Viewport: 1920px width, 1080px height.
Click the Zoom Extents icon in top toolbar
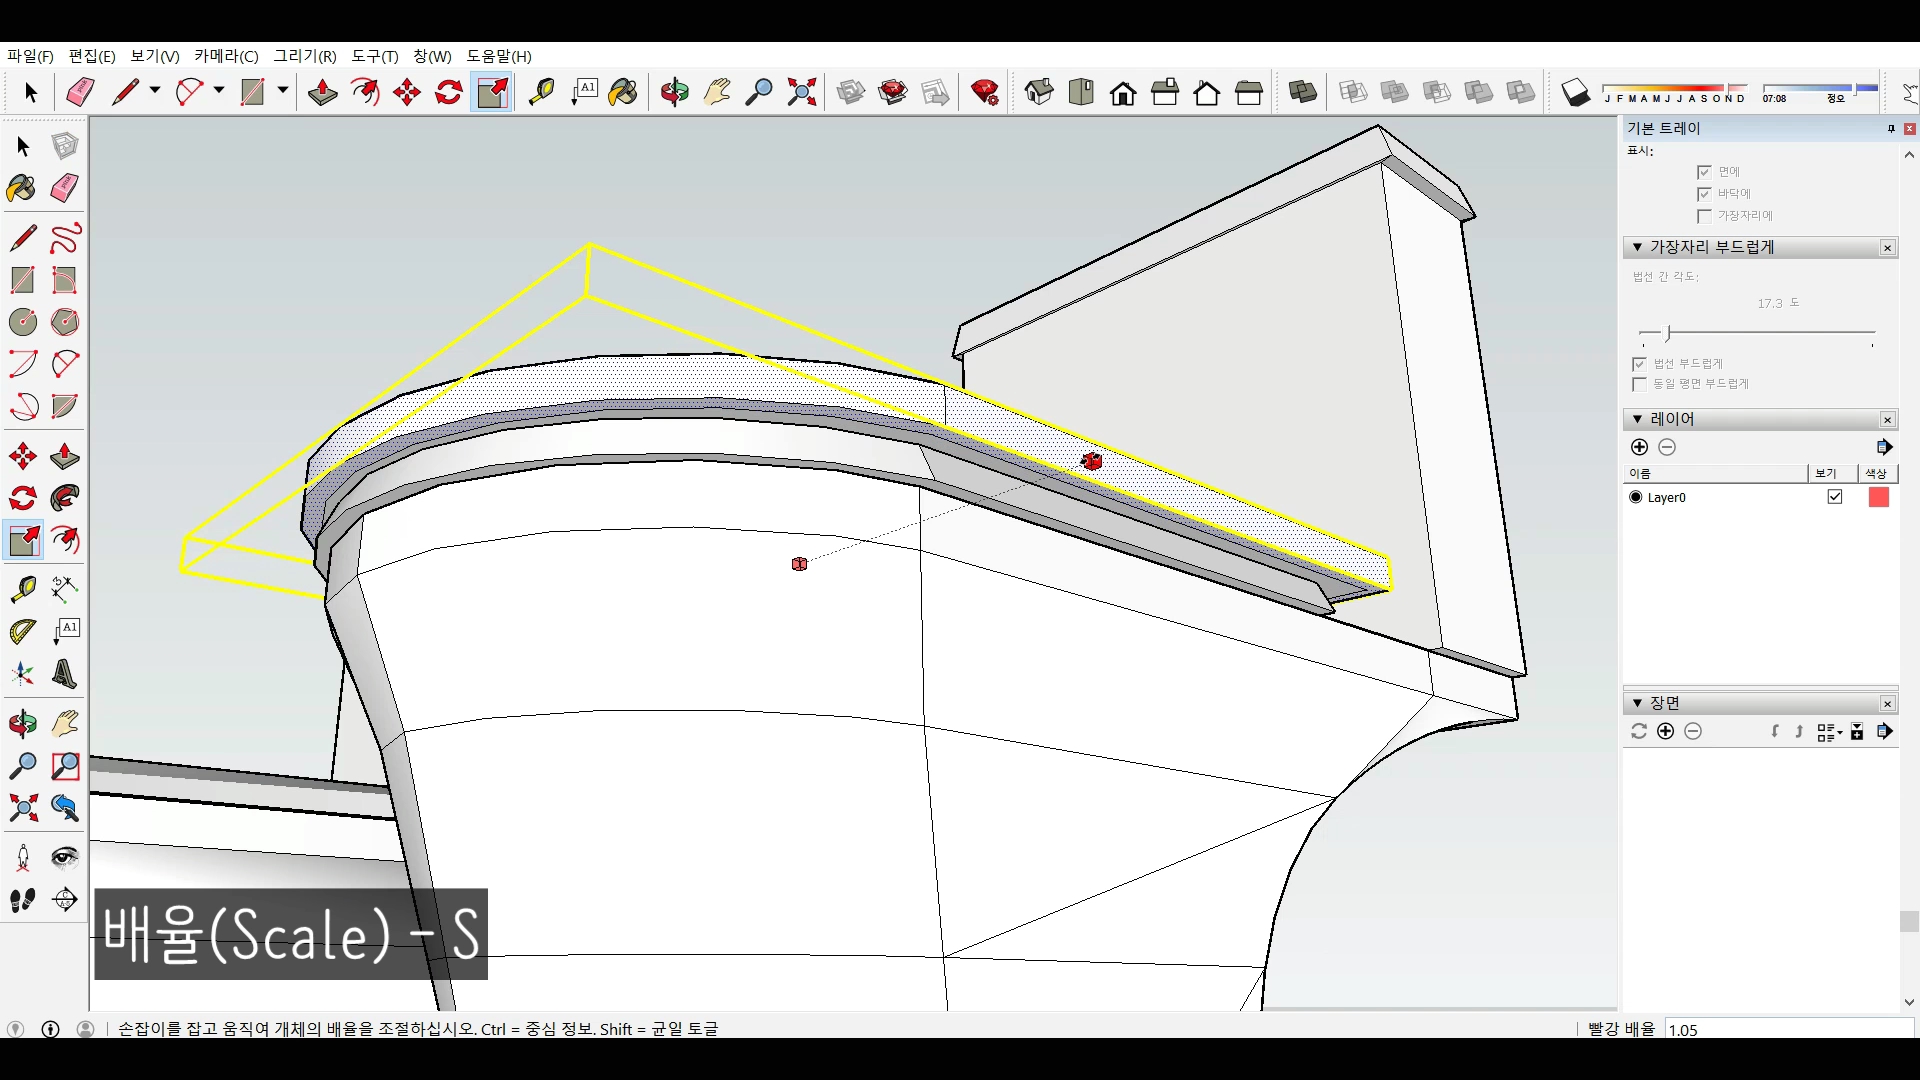click(x=802, y=92)
